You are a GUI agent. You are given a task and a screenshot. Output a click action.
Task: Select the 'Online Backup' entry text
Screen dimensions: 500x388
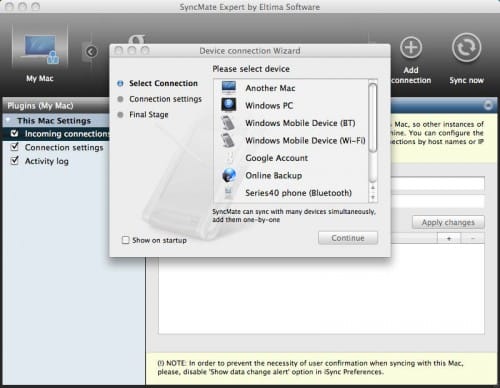tap(274, 175)
